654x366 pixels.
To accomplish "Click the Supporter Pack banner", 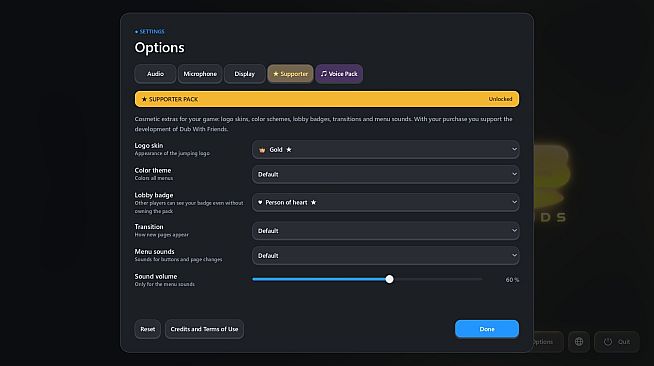I will click(327, 99).
